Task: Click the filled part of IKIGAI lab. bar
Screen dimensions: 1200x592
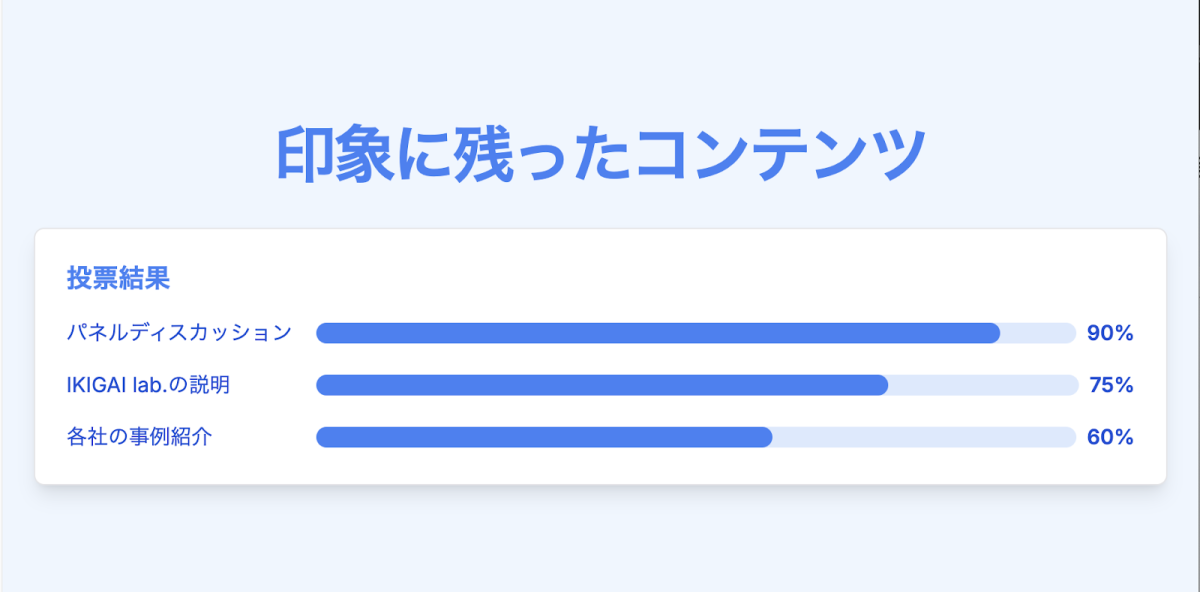Action: 601,385
